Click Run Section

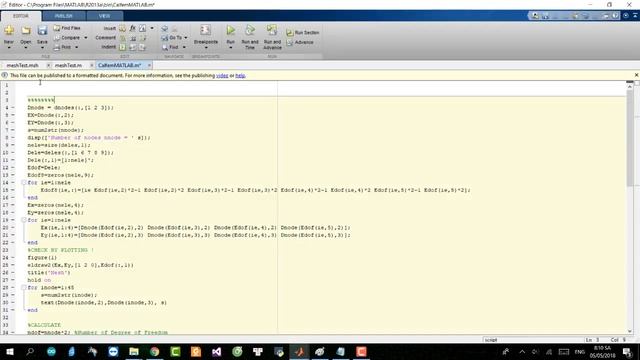click(302, 33)
